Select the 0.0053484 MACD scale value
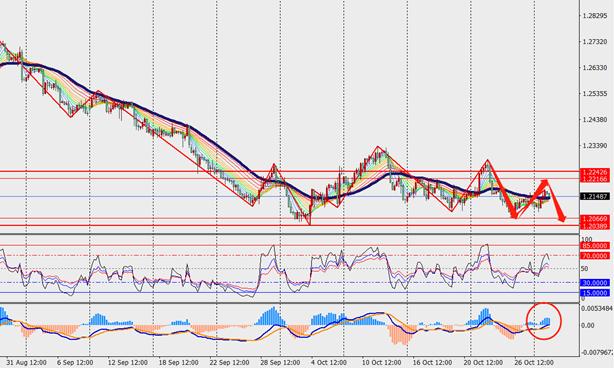614x368 pixels. 597,308
